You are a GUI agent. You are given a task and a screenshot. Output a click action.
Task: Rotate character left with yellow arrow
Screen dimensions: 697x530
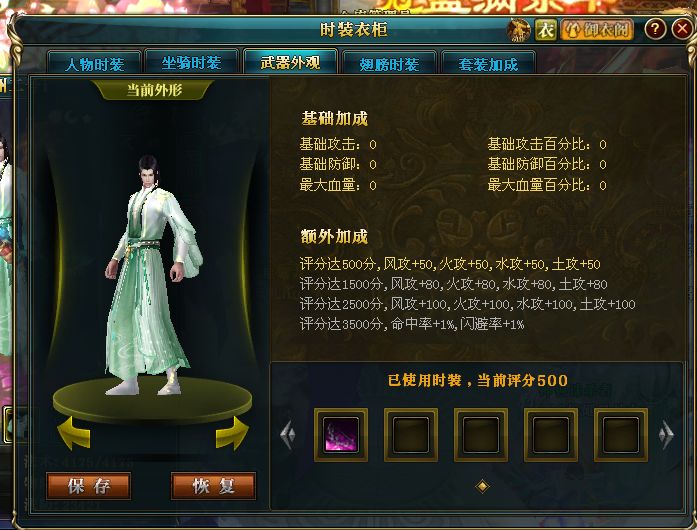(x=74, y=433)
